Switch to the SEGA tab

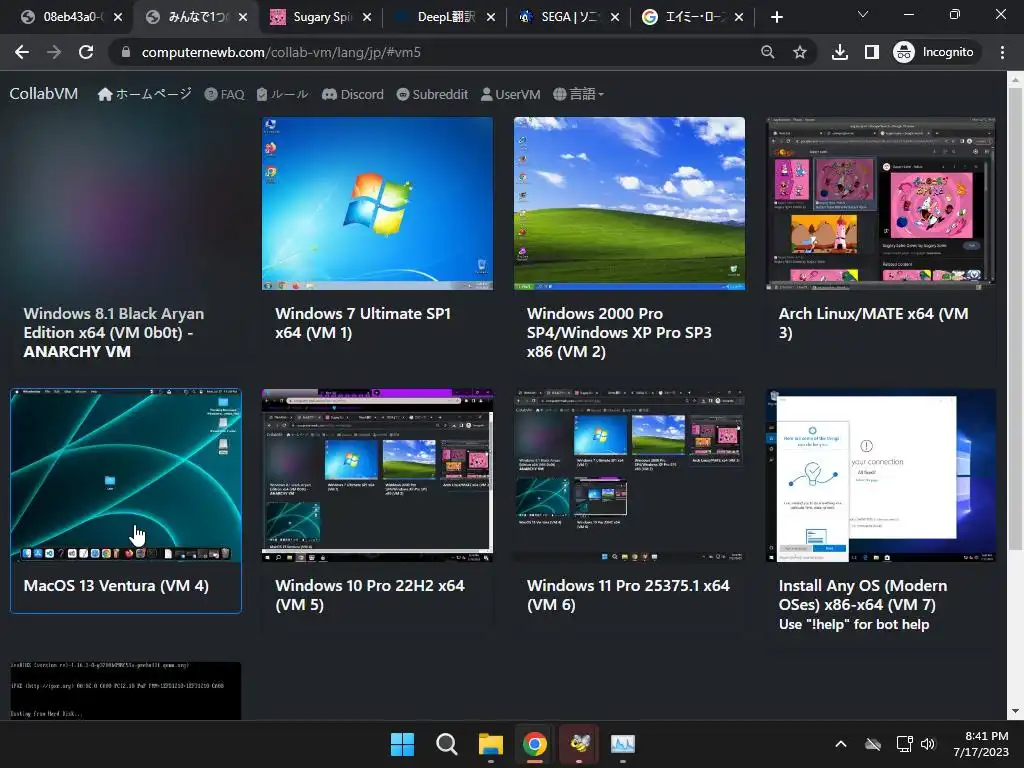[568, 17]
